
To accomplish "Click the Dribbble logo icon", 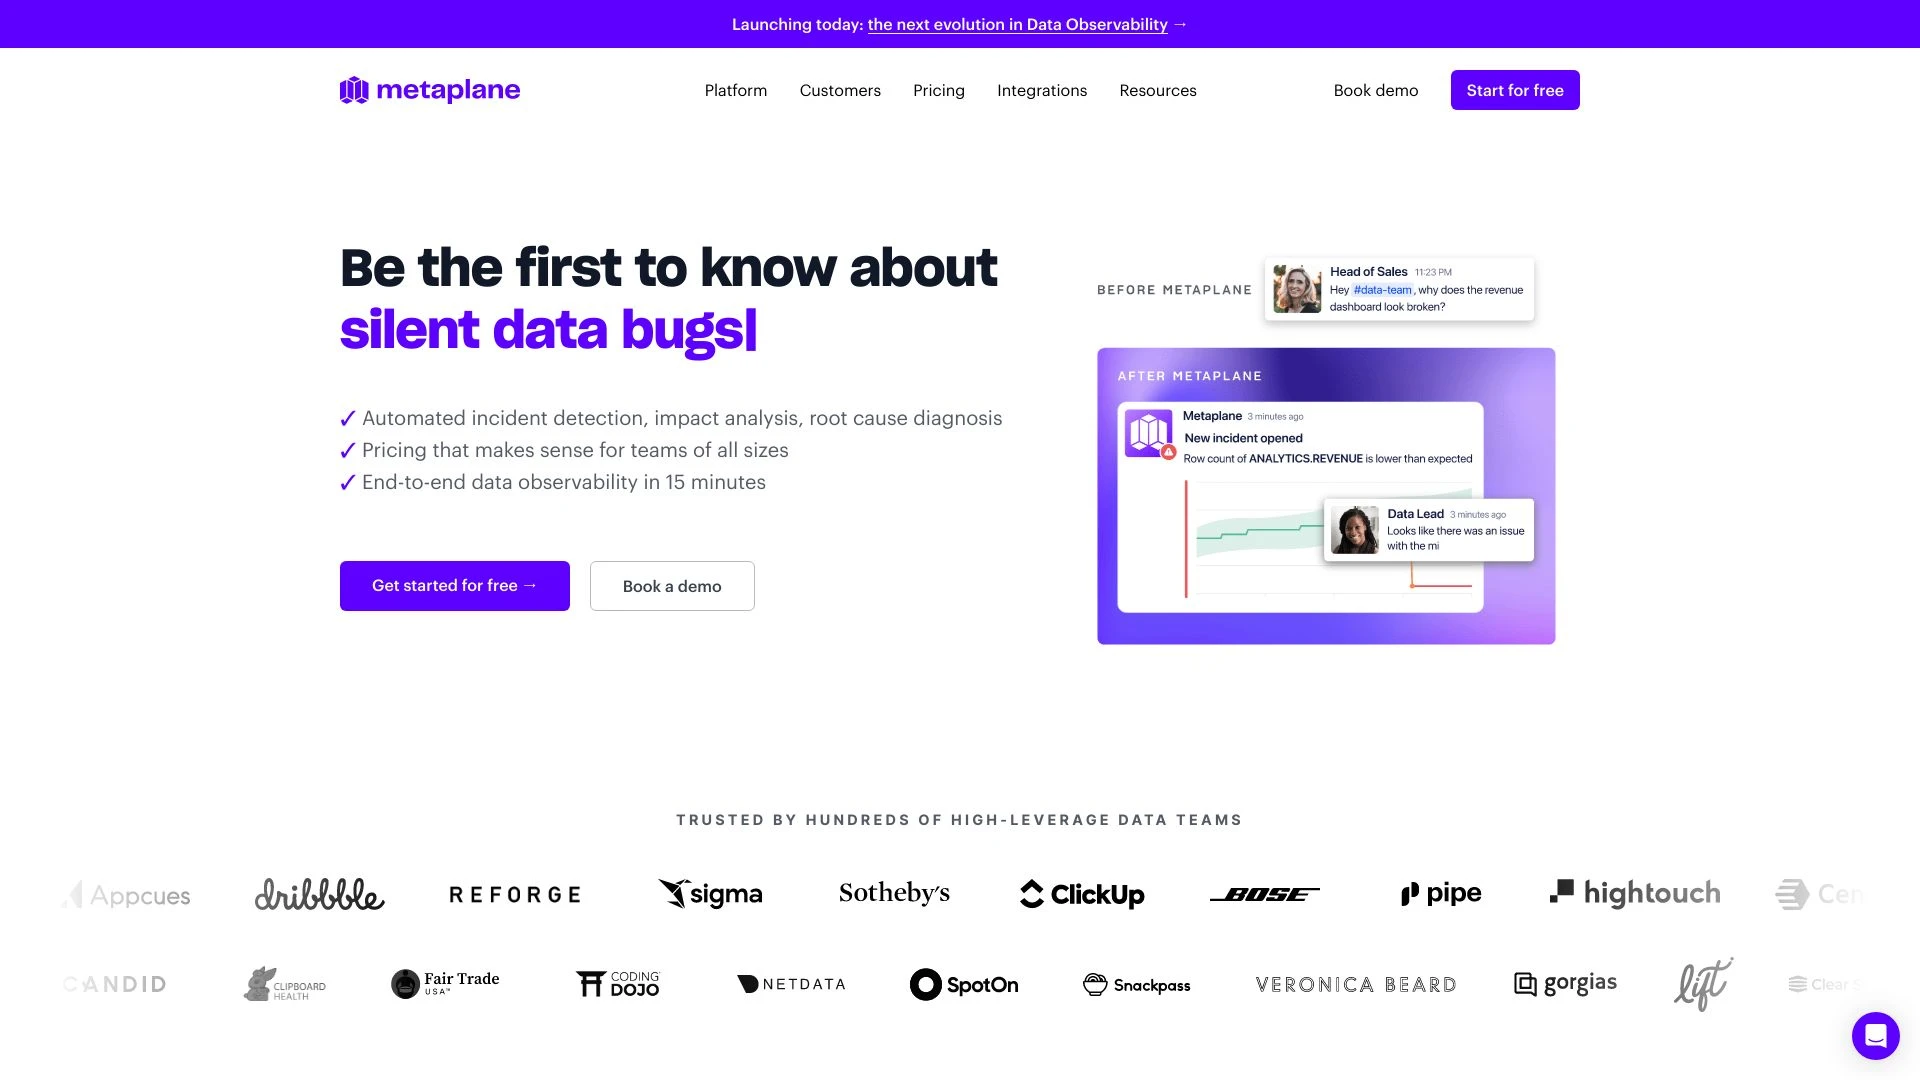I will [x=318, y=893].
